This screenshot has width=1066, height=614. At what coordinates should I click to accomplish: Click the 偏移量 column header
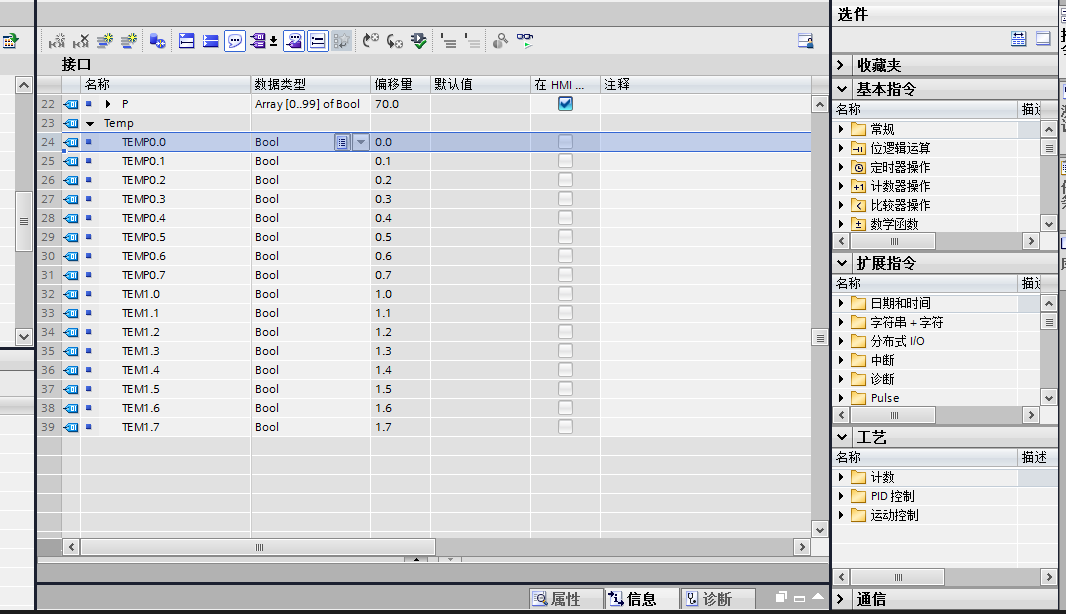(400, 84)
